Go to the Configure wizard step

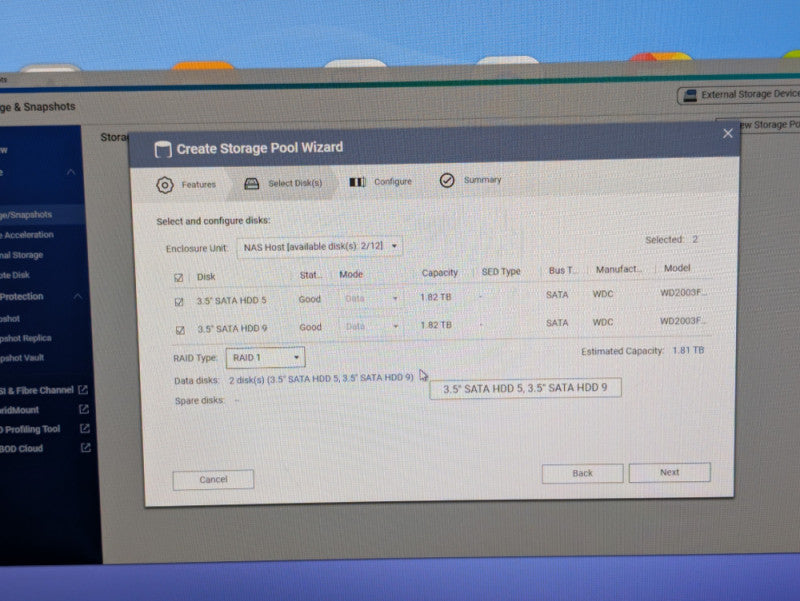pos(381,182)
